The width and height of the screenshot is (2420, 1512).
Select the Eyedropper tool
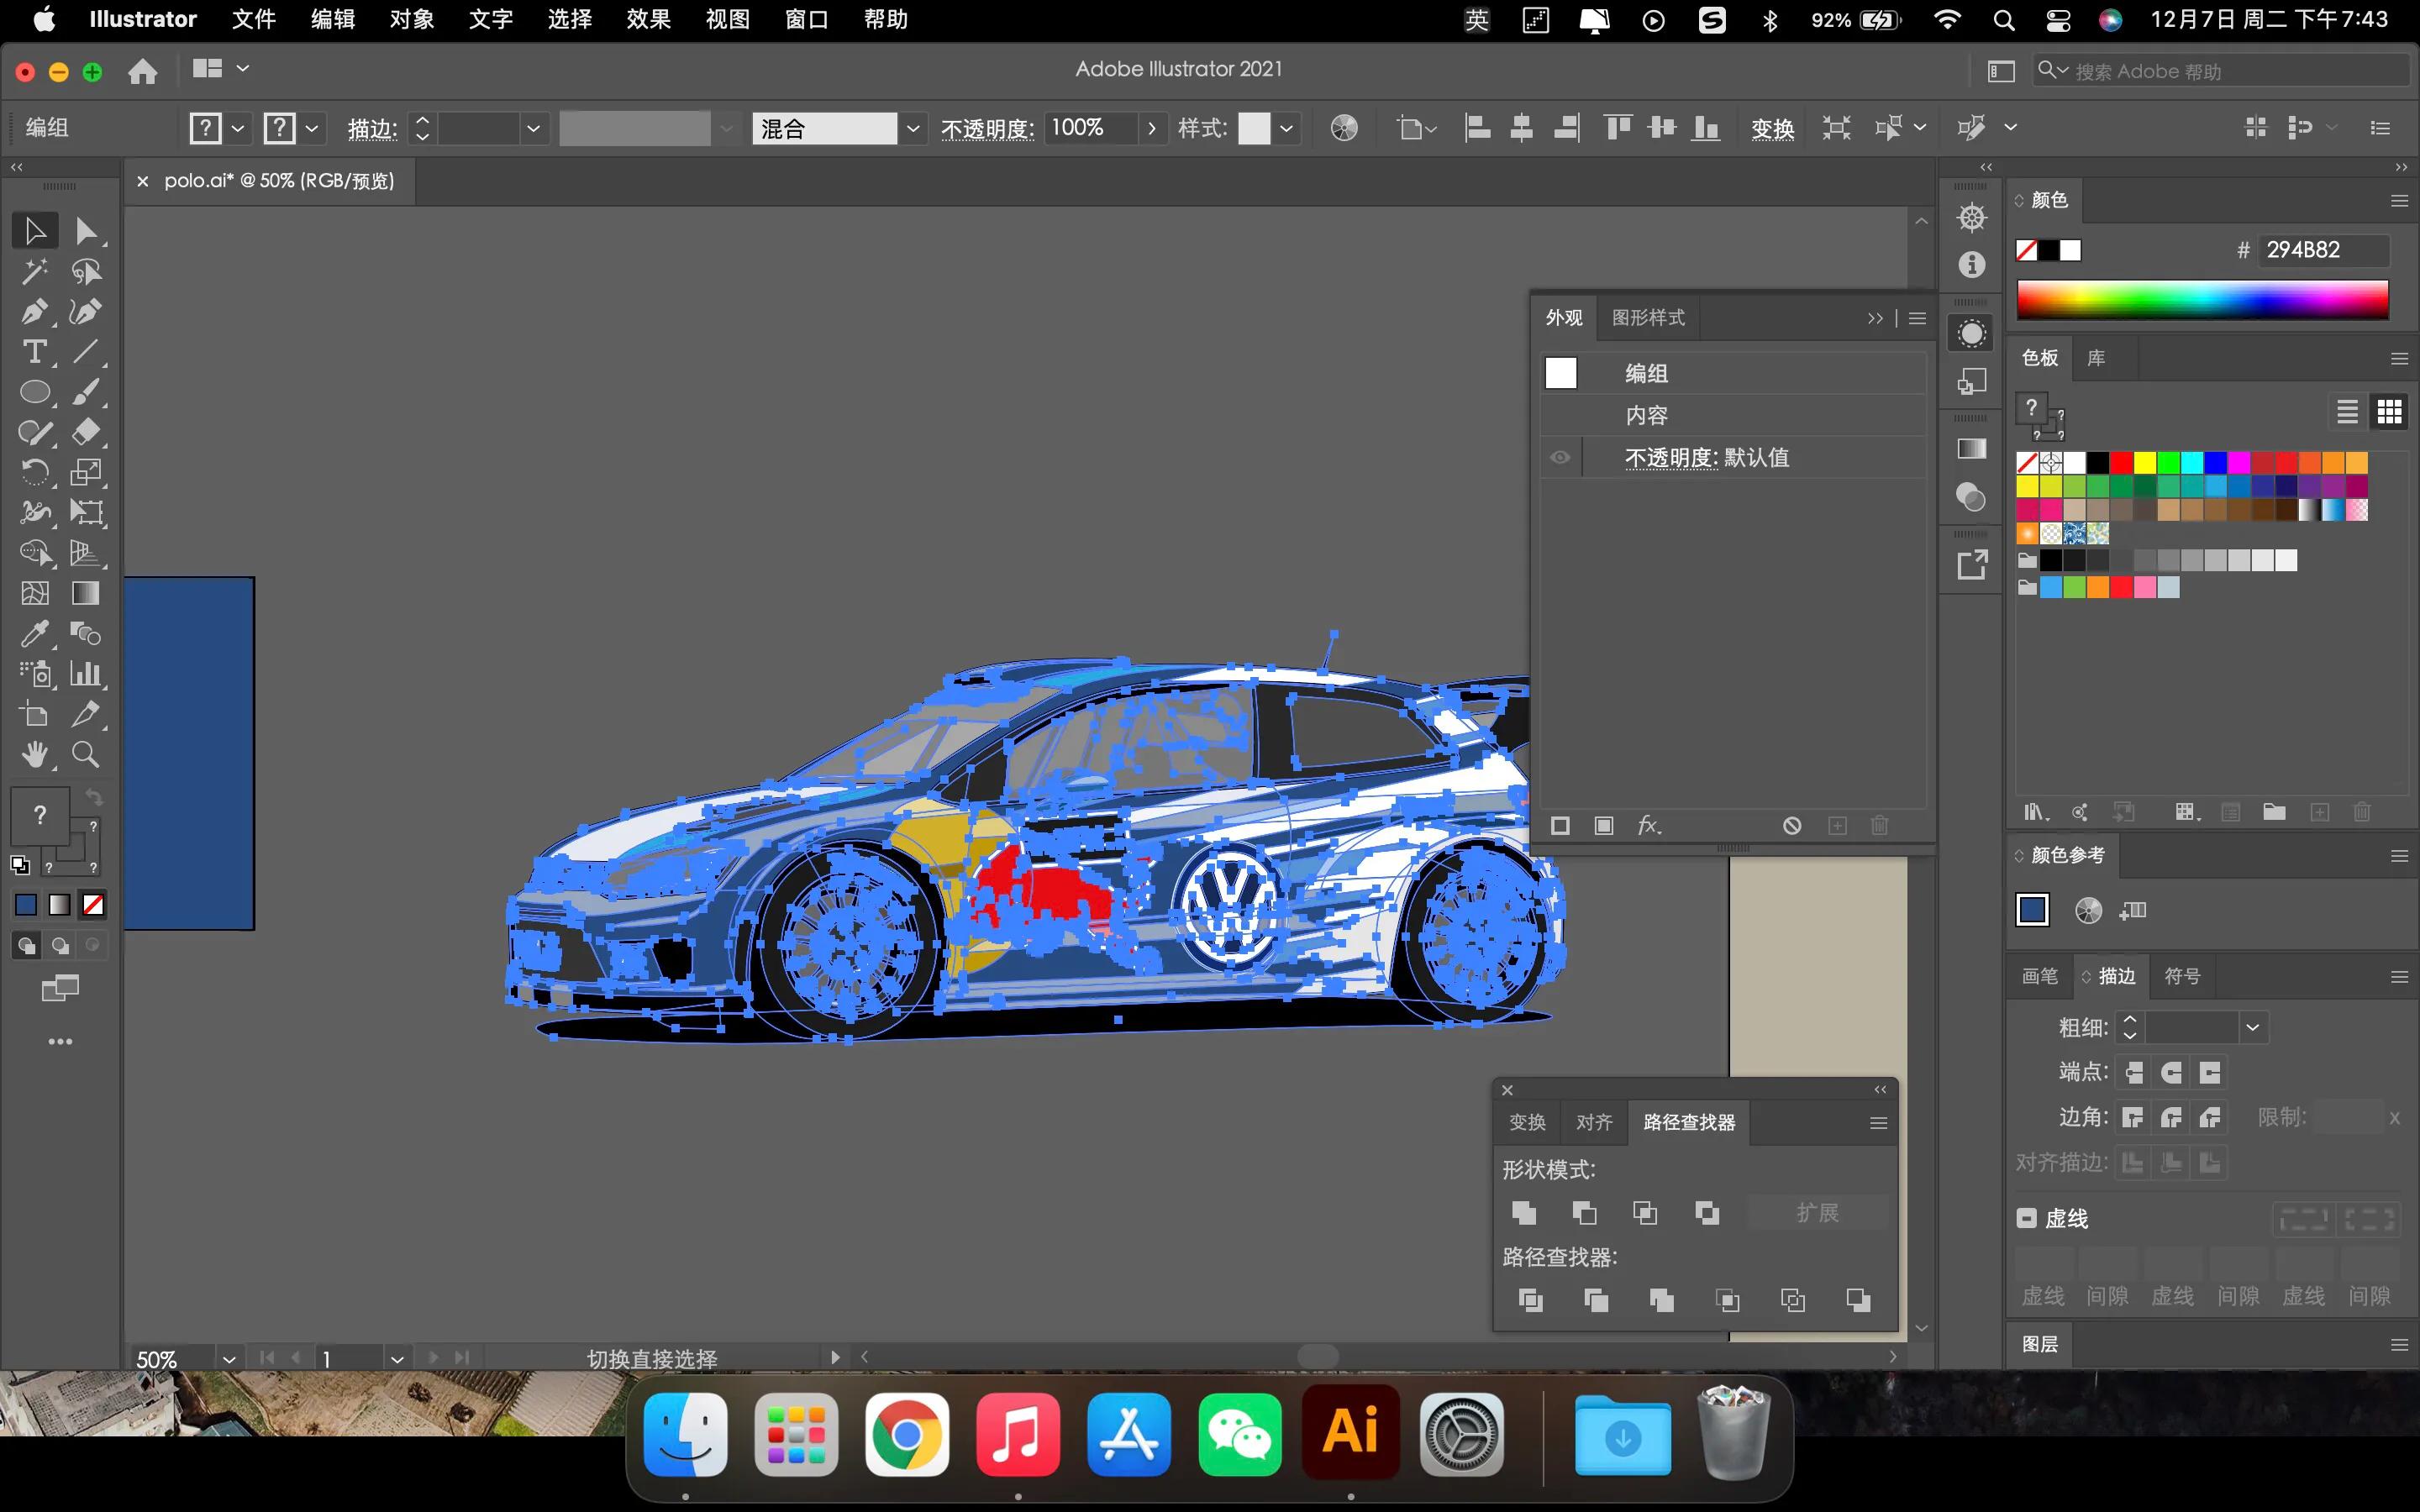35,633
